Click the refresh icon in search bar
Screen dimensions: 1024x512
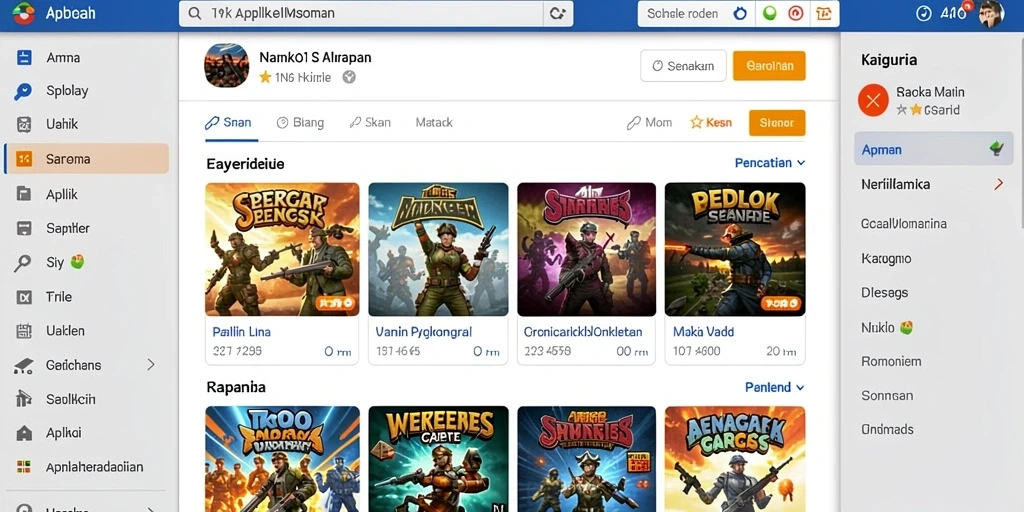(557, 13)
